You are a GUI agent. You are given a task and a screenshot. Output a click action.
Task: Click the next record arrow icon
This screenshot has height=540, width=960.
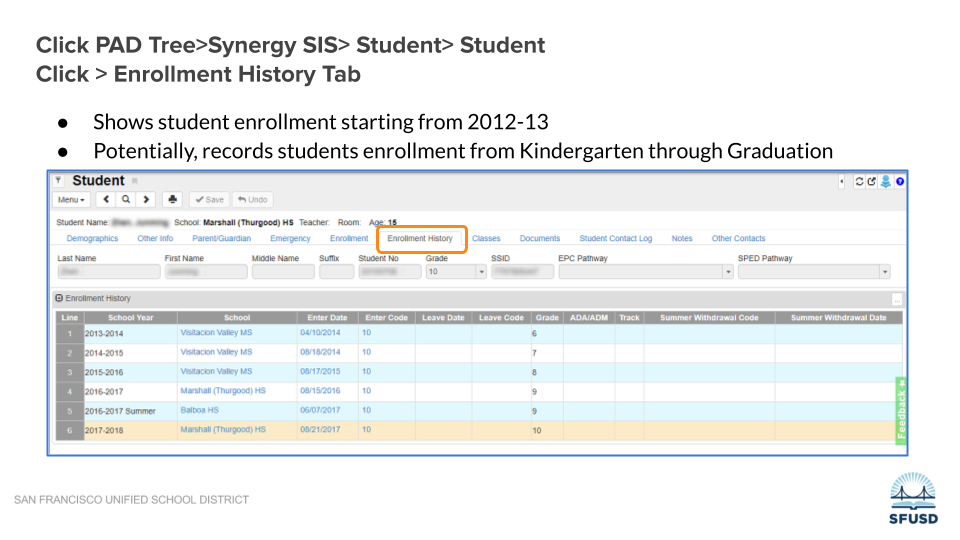coord(147,199)
